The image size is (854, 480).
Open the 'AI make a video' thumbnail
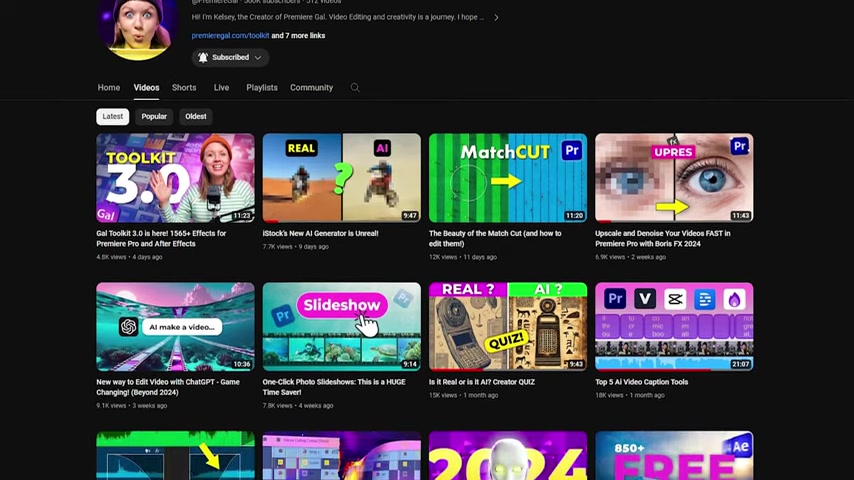tap(175, 327)
